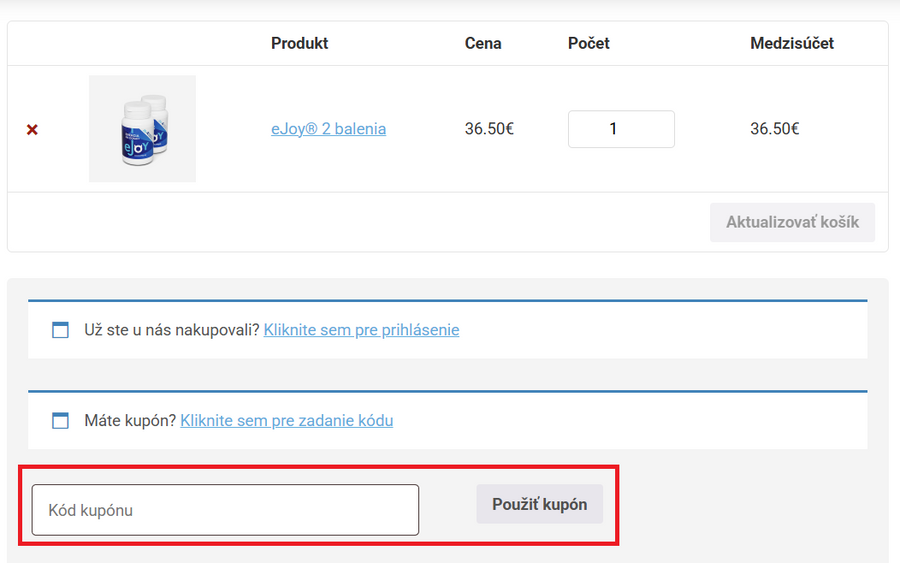Click the 36.50€ price under Cena

489,129
